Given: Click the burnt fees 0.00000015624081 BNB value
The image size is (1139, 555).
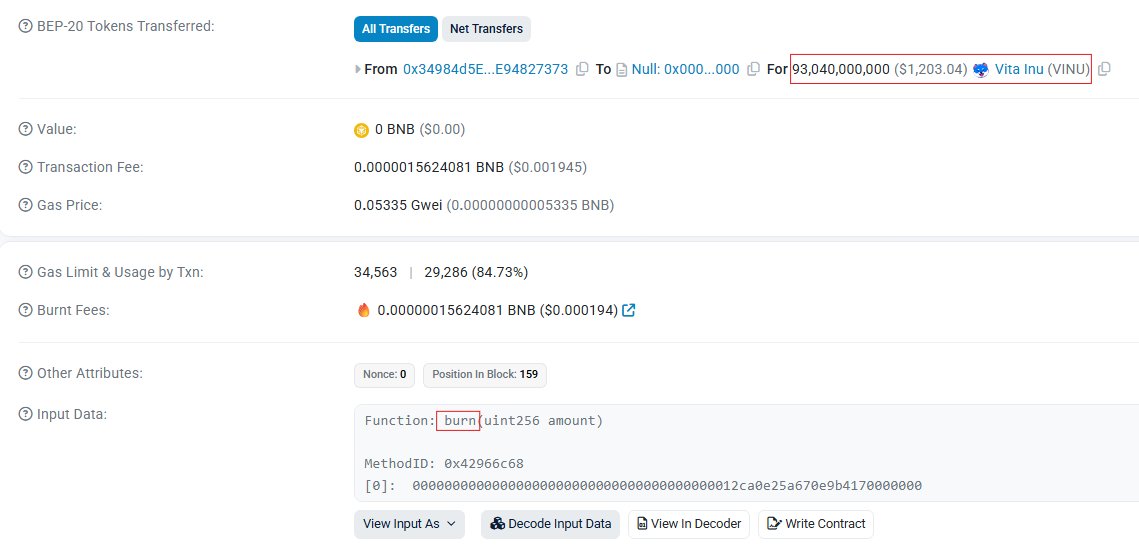Looking at the screenshot, I should pyautogui.click(x=456, y=310).
